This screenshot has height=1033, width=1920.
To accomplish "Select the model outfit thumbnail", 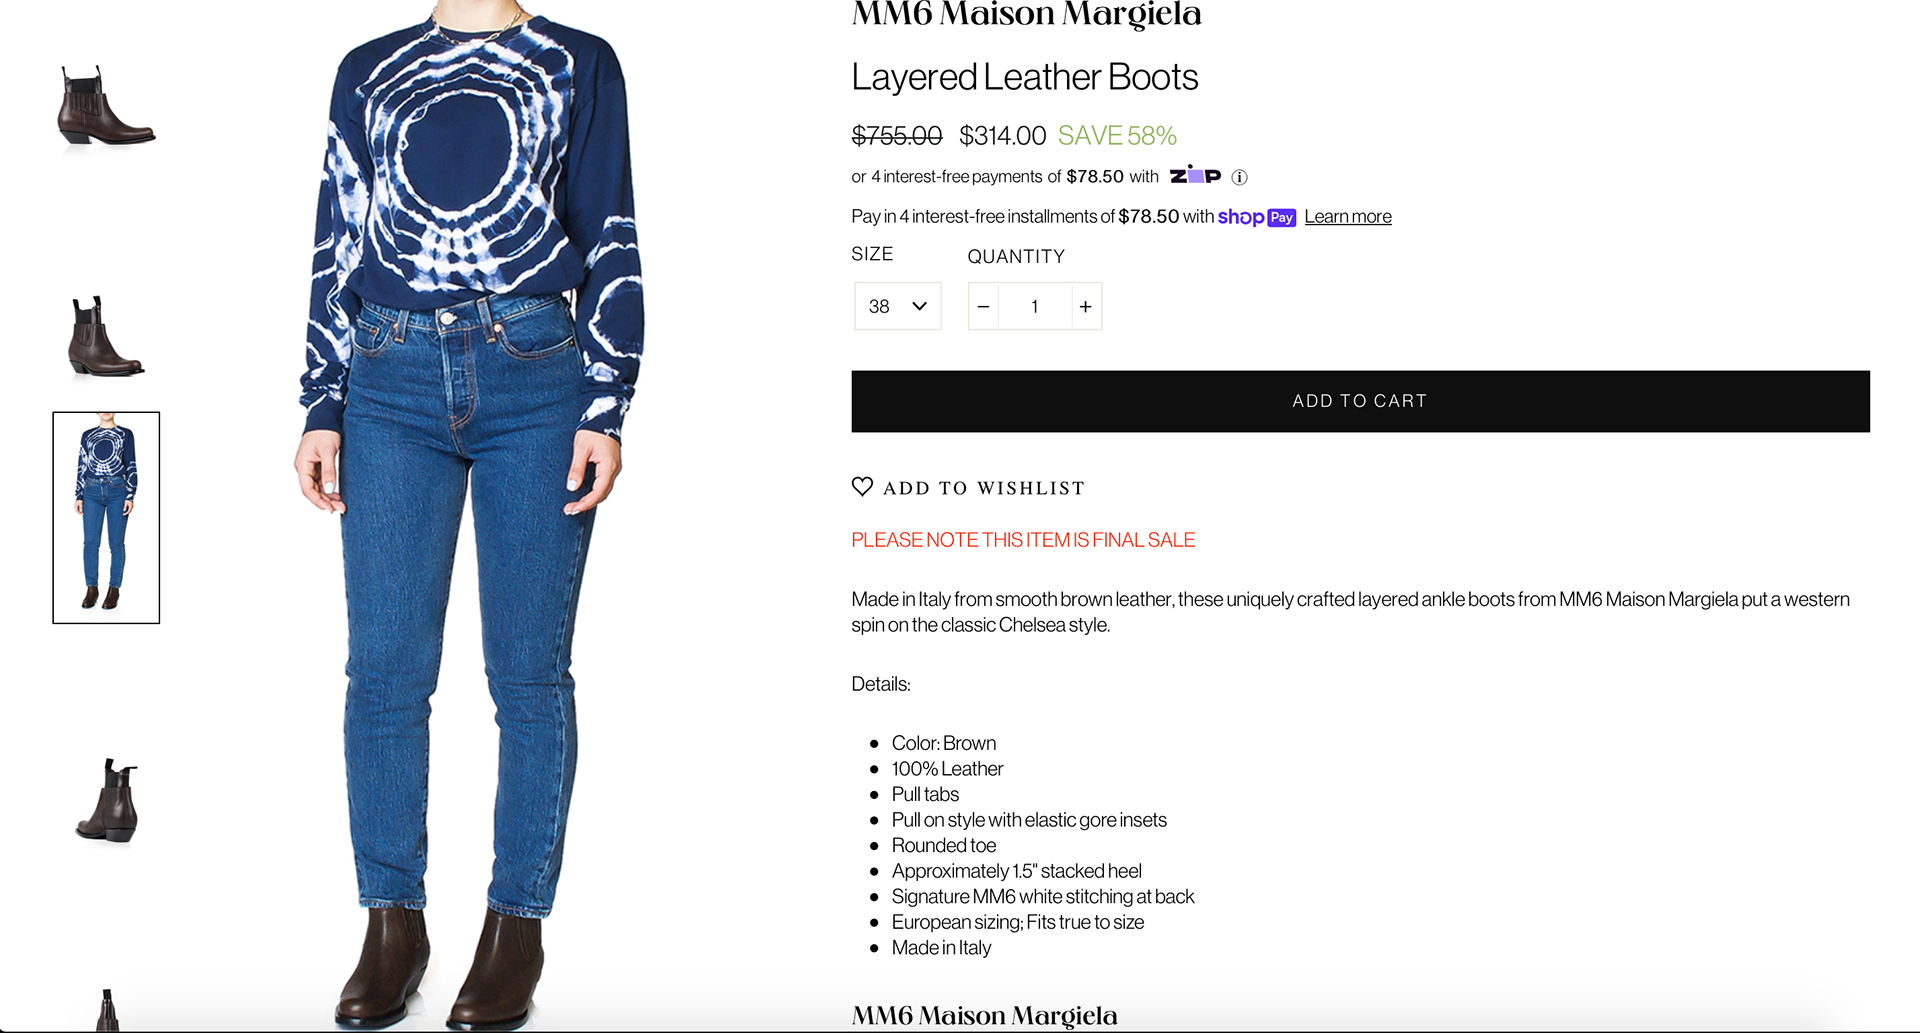I will [x=106, y=517].
